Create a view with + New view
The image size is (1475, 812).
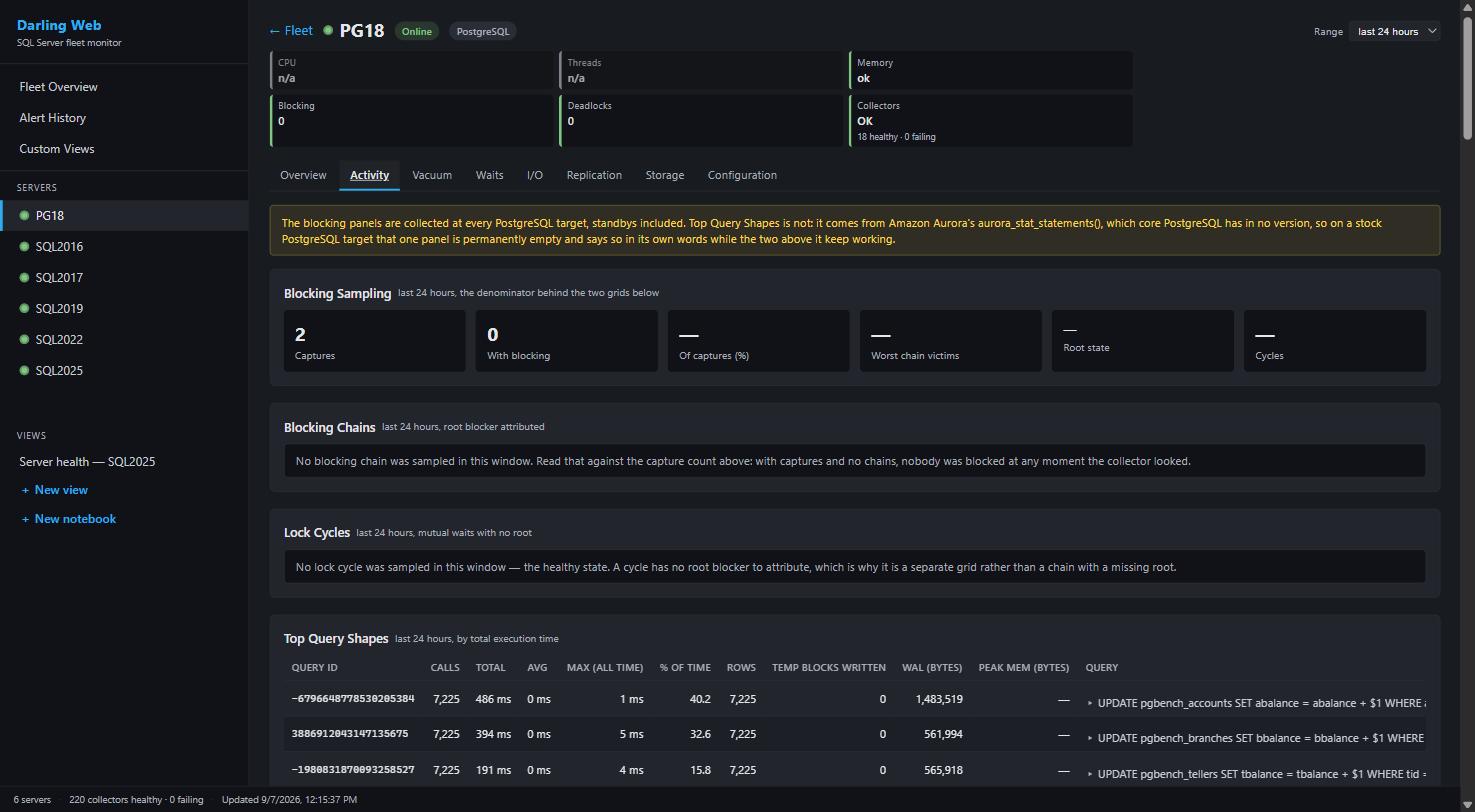click(55, 490)
